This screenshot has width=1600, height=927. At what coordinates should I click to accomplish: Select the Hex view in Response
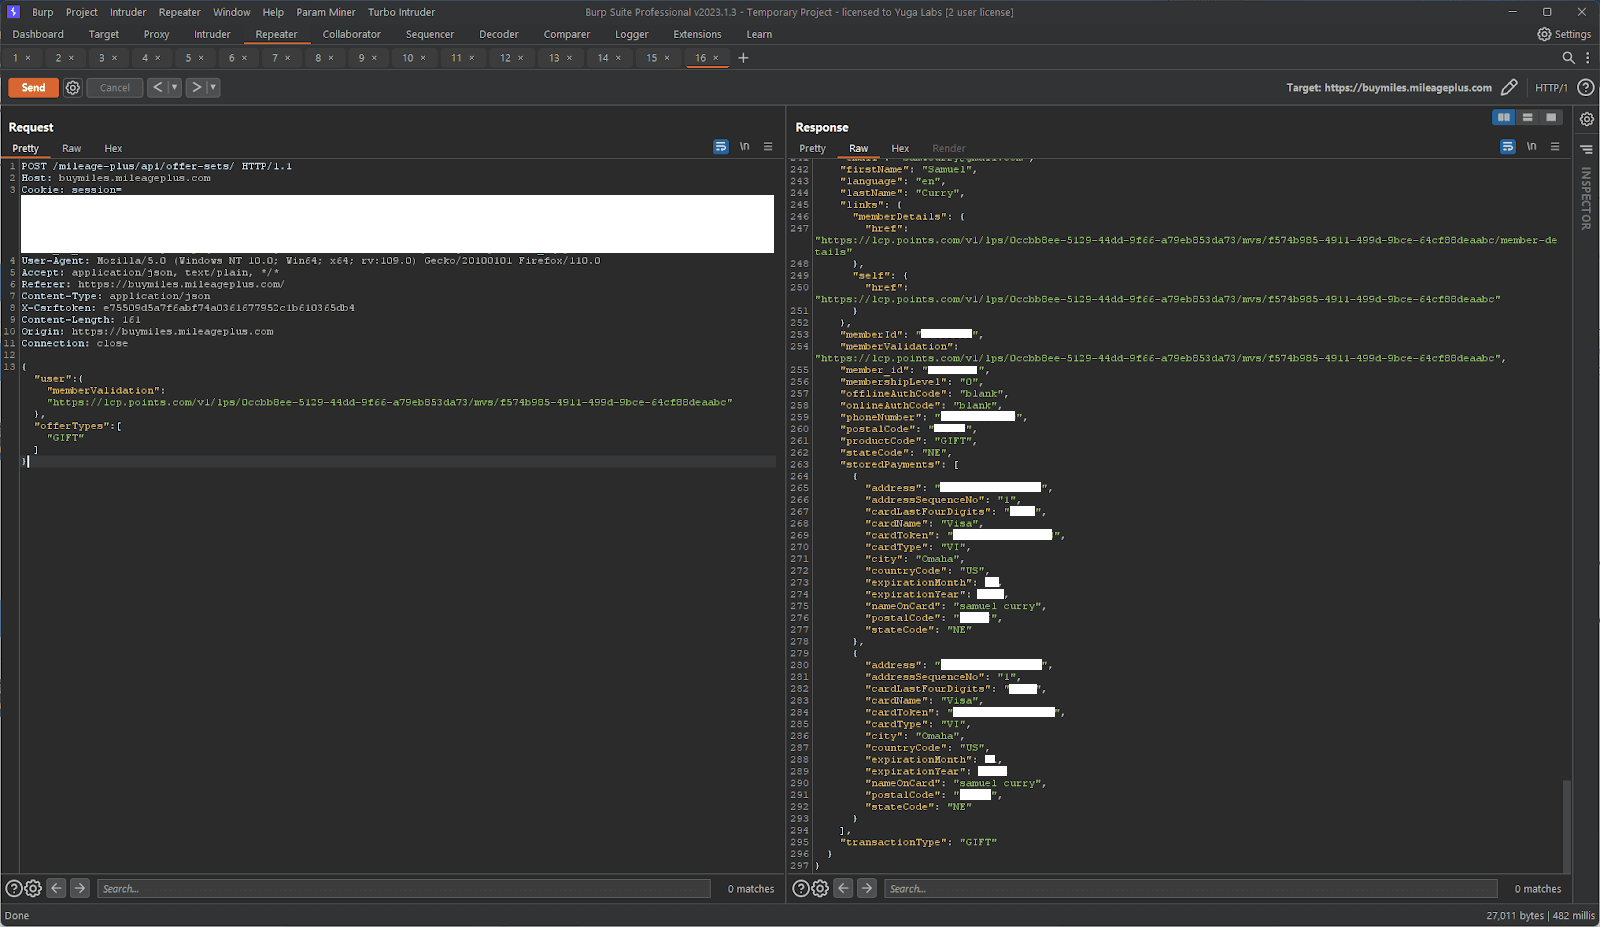pos(900,148)
